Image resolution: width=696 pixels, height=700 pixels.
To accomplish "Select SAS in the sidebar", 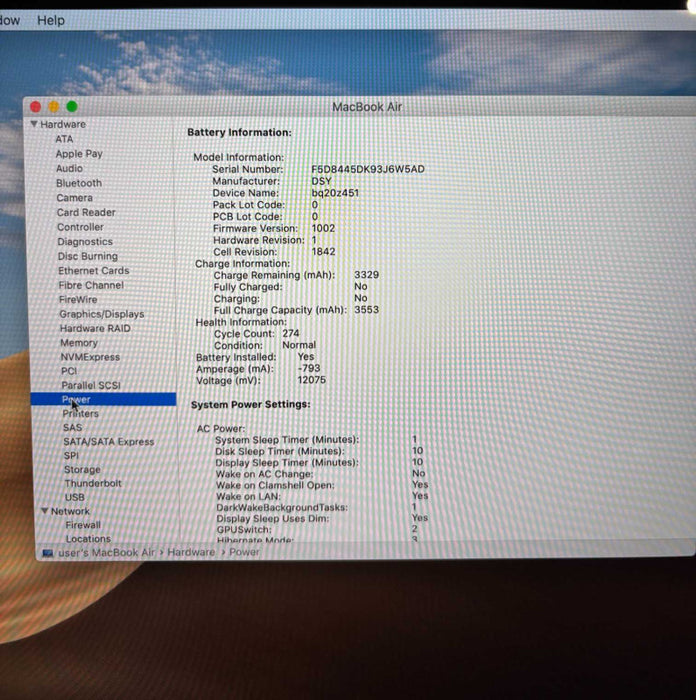I will coord(72,427).
